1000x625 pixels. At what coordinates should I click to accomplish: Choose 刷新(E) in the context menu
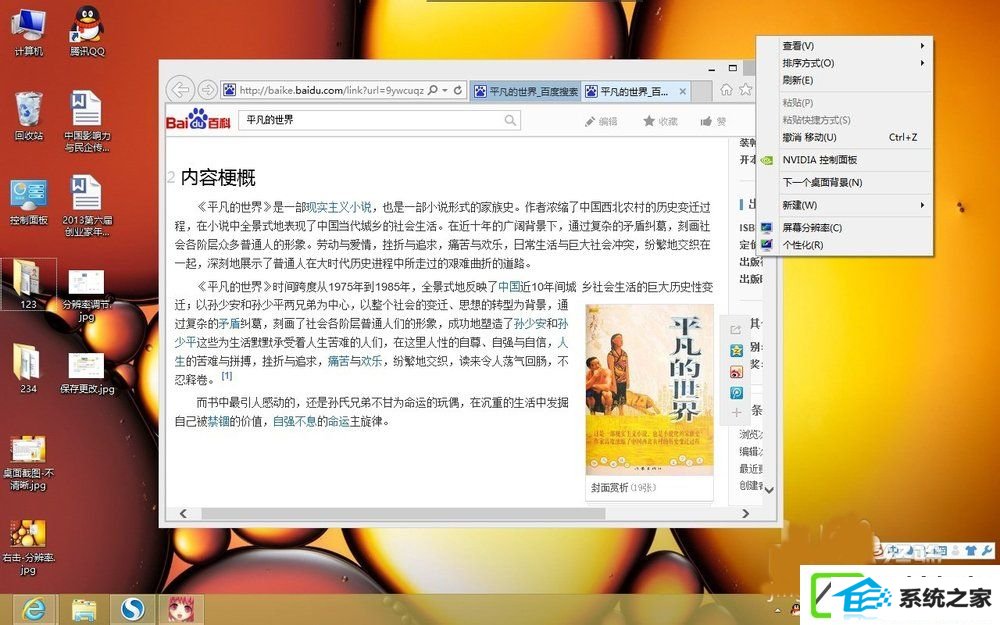click(x=844, y=80)
